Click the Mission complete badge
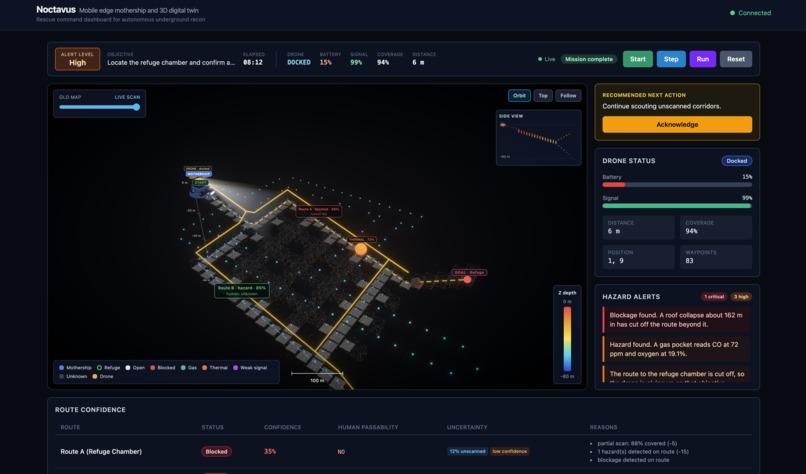Image resolution: width=806 pixels, height=474 pixels. 589,59
